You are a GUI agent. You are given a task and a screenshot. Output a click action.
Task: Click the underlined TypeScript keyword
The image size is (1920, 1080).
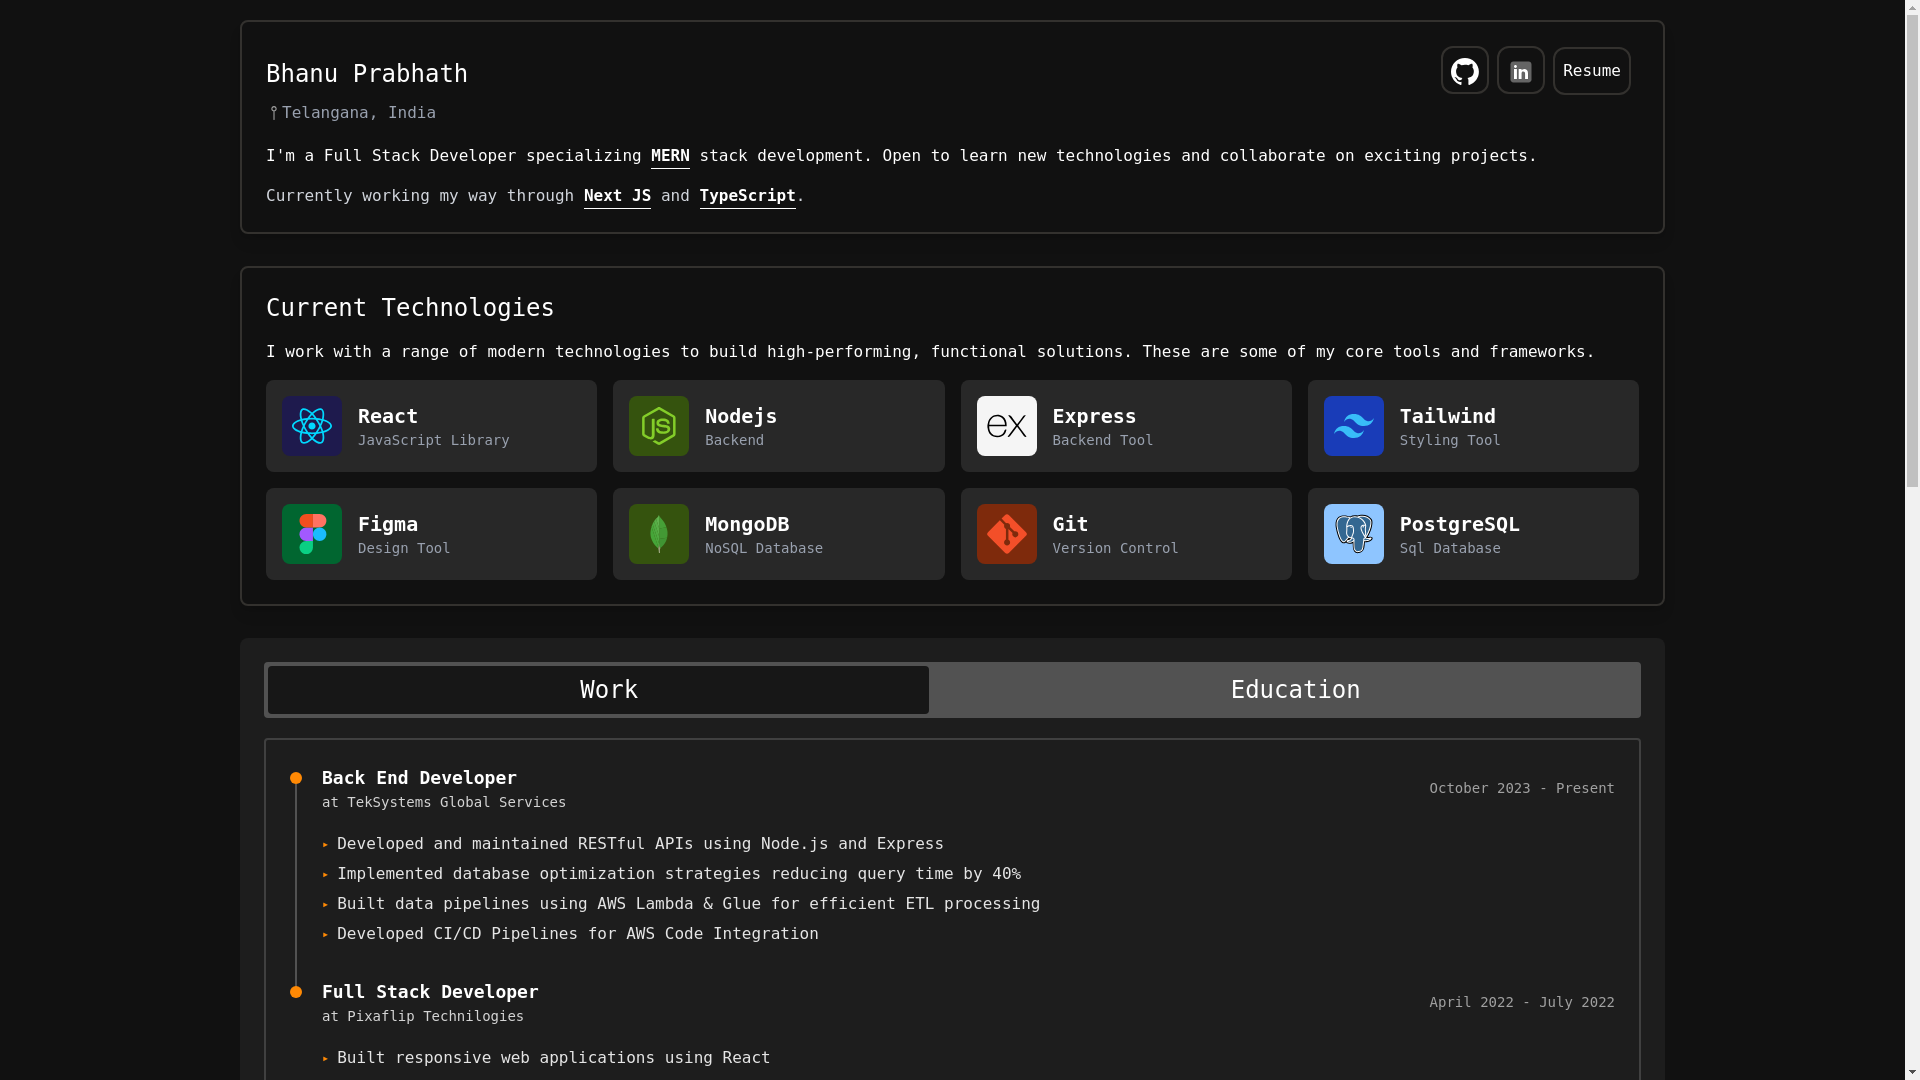click(x=747, y=196)
